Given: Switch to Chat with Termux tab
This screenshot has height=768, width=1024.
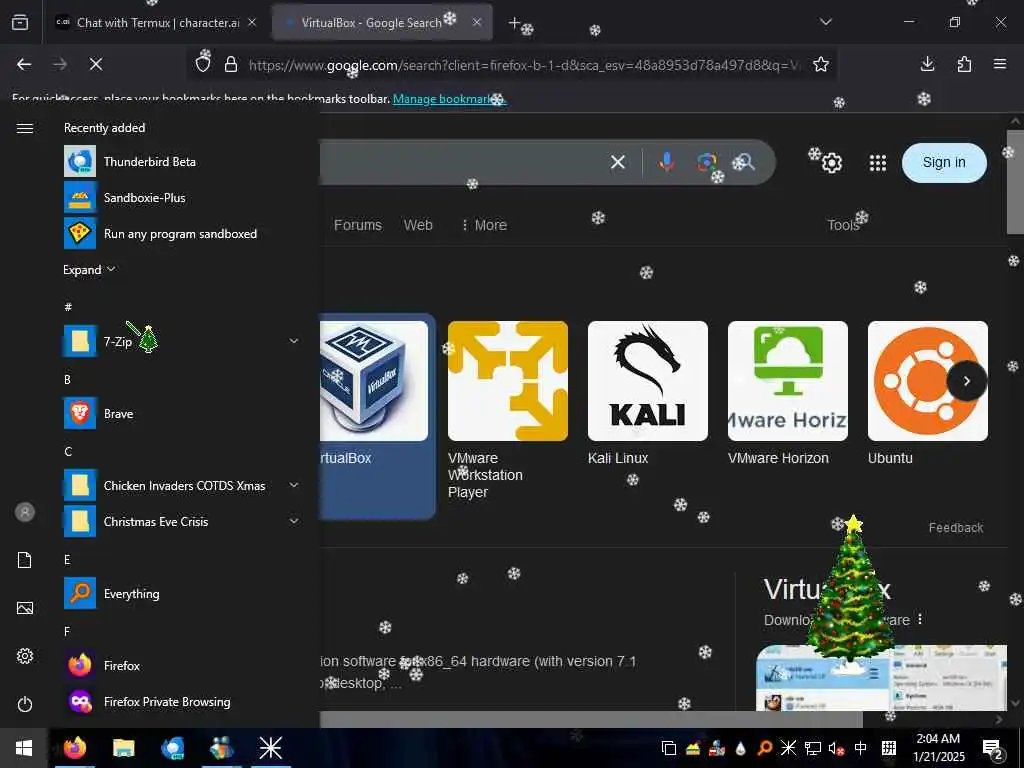Looking at the screenshot, I should pyautogui.click(x=157, y=22).
